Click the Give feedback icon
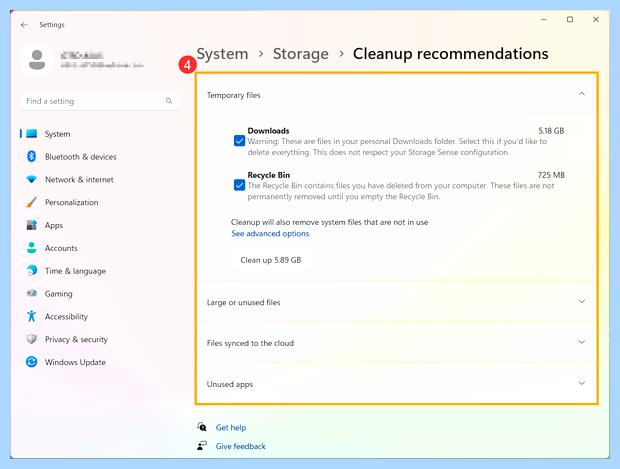Screen dimensions: 620x469 202,446
